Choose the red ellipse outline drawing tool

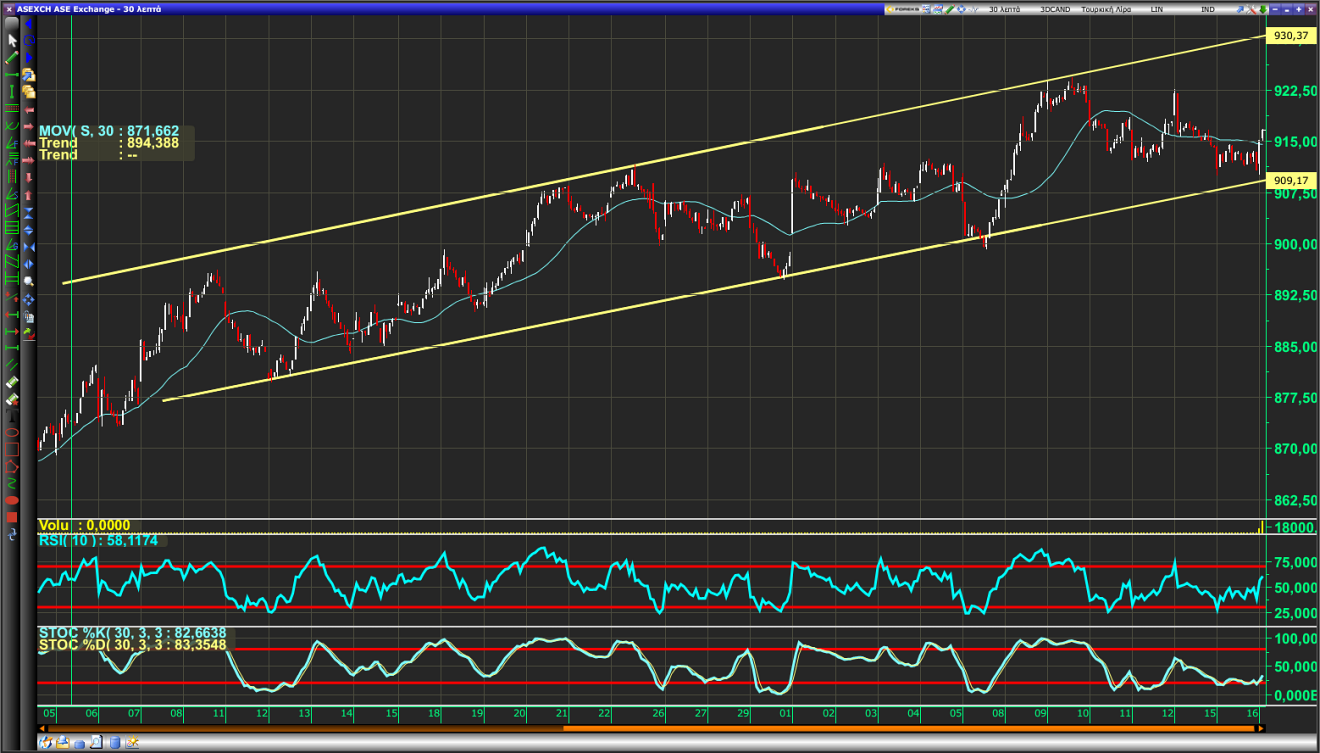(12, 432)
